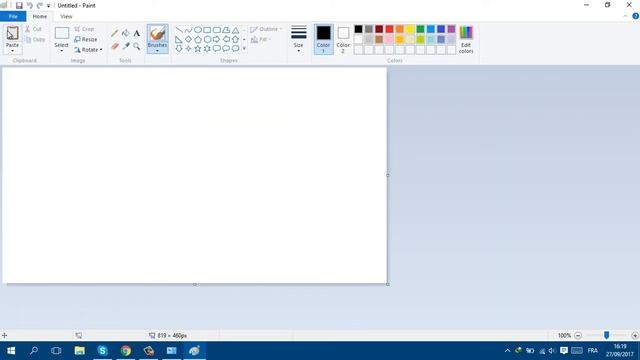The height and width of the screenshot is (360, 640).
Task: Choose the Four-point star shape
Action: 188,49
